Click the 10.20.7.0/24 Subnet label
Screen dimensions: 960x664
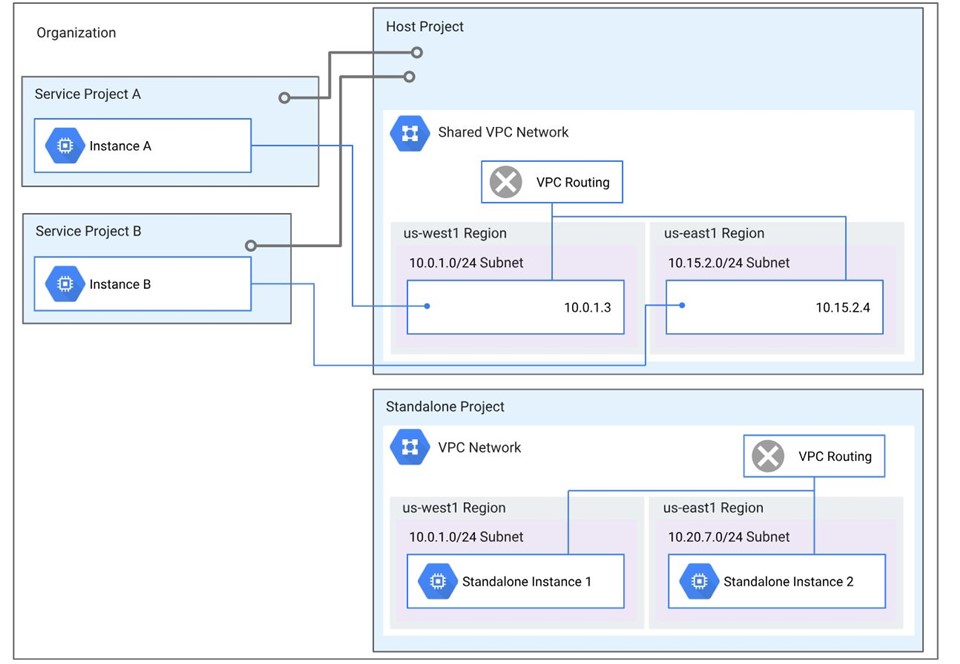(x=728, y=537)
